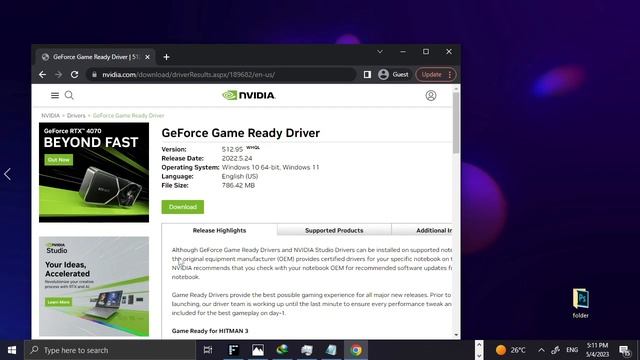640x360 pixels.
Task: Click the address bar URL
Action: (188, 75)
